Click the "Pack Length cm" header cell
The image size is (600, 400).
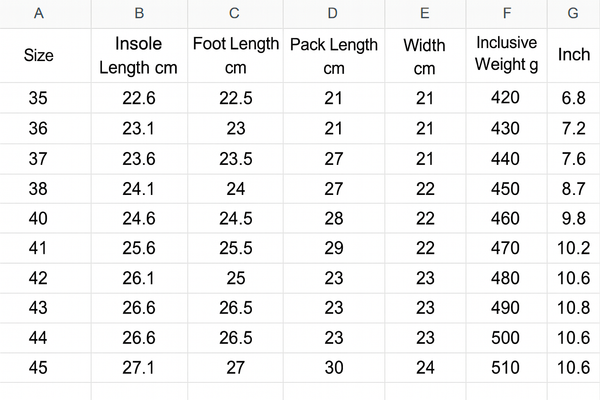(333, 56)
